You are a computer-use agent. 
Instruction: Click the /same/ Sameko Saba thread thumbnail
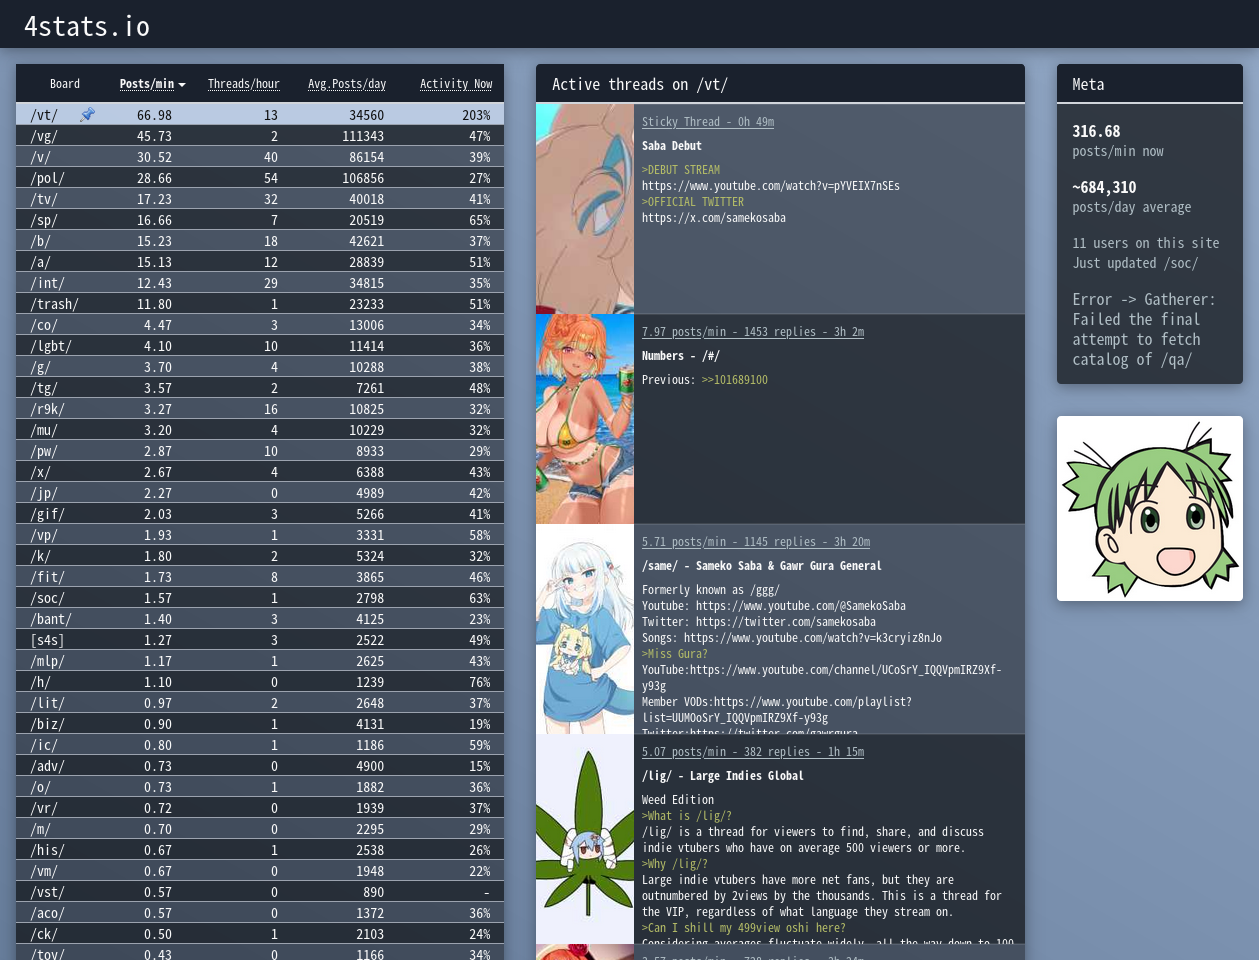tap(585, 629)
